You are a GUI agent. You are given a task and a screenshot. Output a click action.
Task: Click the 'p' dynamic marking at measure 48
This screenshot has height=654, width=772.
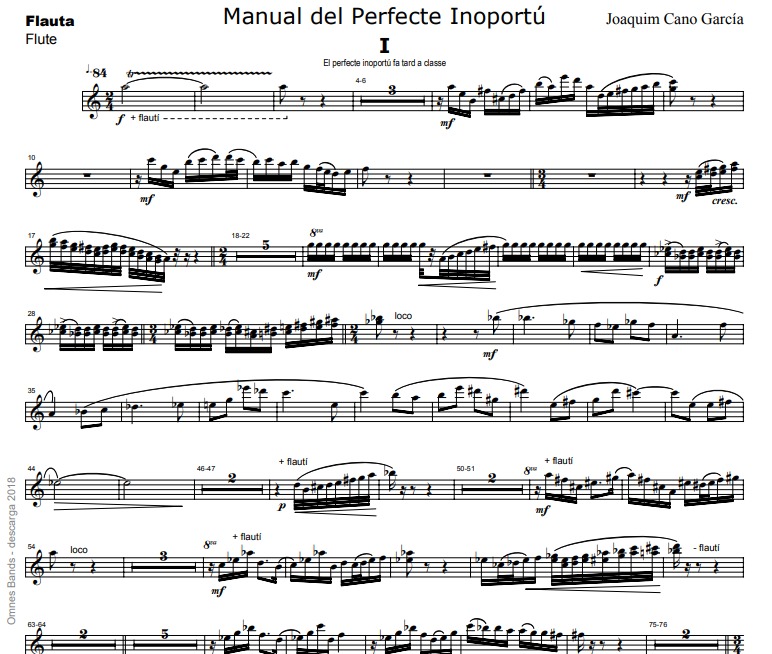[281, 506]
